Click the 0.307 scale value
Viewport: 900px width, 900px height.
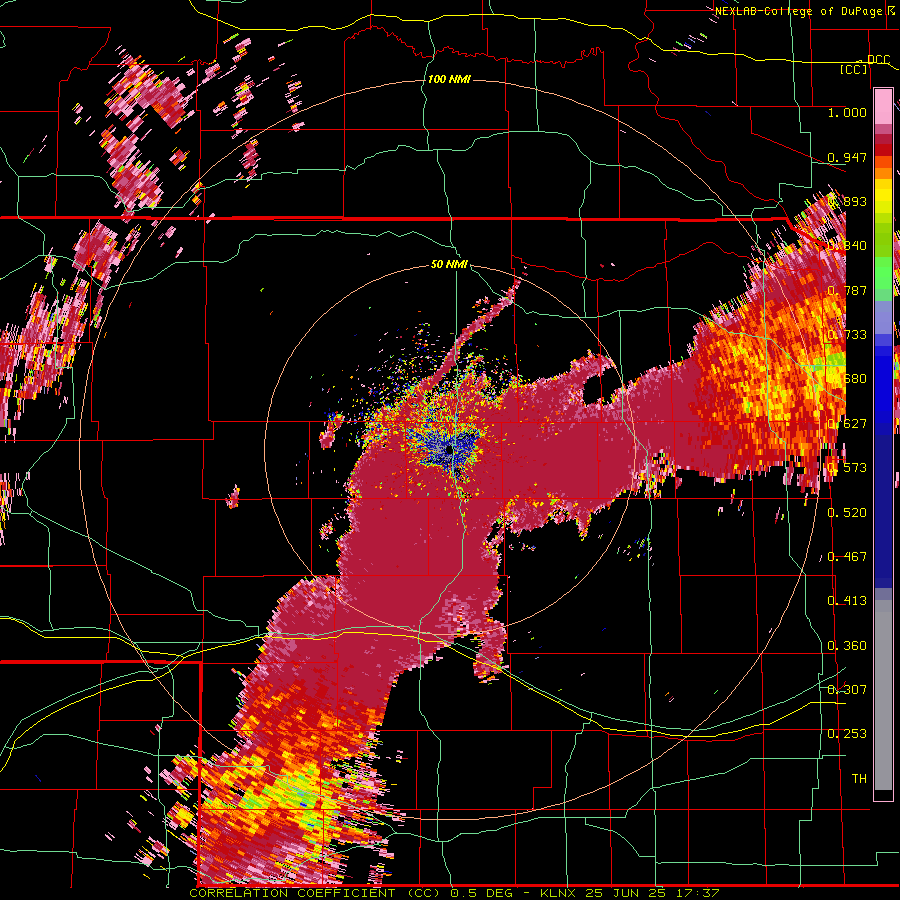click(x=847, y=689)
